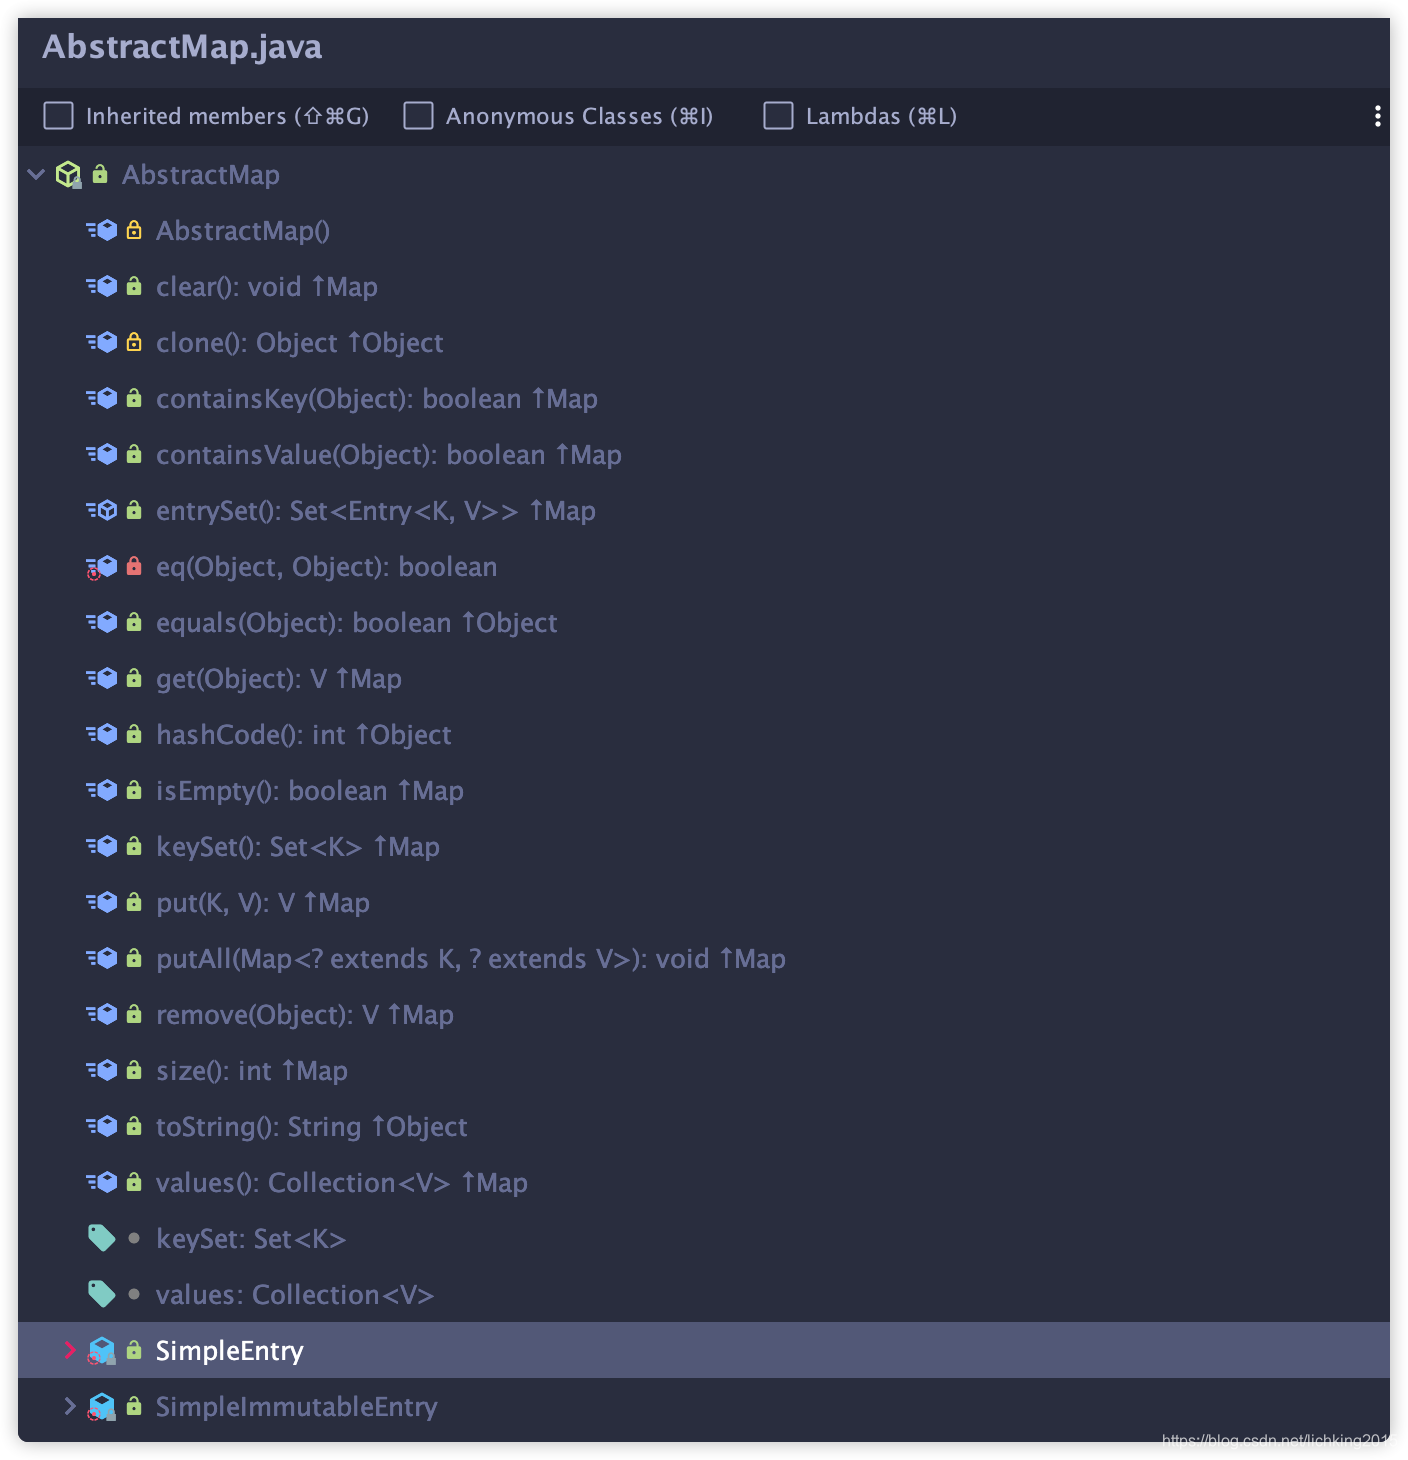
Task: Select the highlighted SimpleEntry row
Action: [704, 1350]
